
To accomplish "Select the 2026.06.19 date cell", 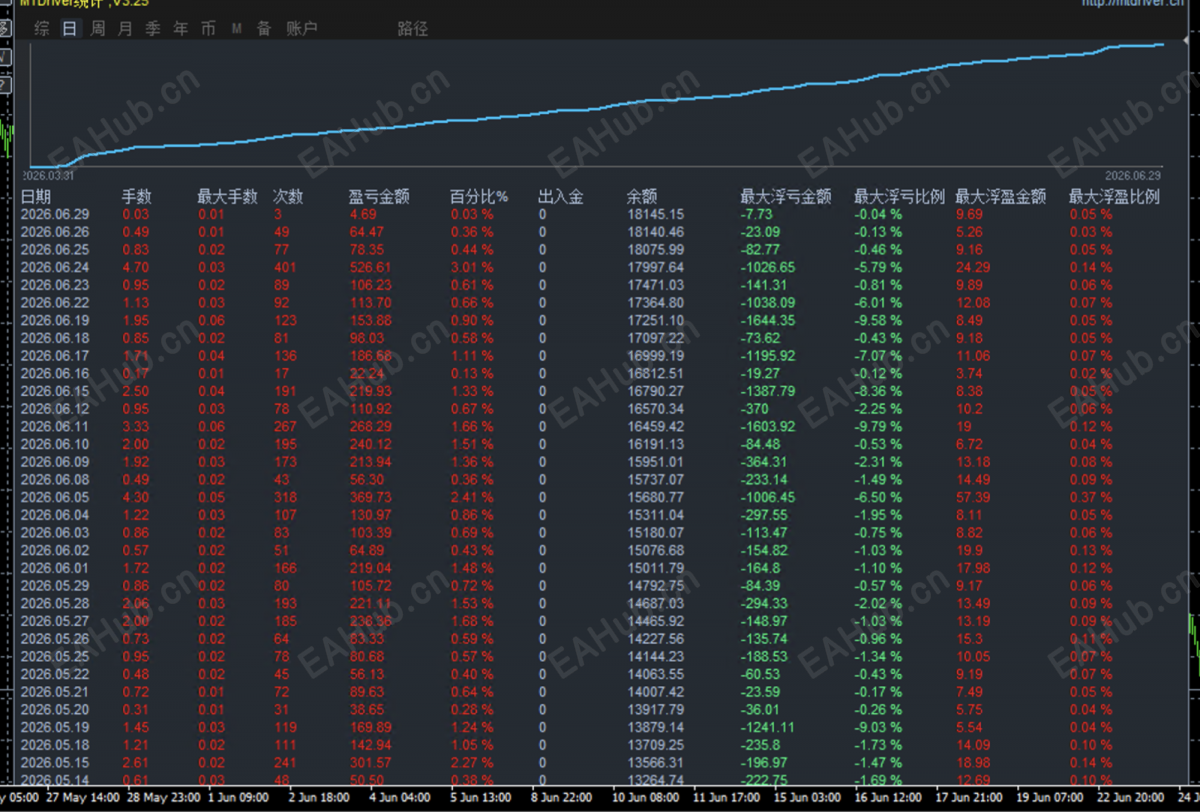I will [x=55, y=321].
